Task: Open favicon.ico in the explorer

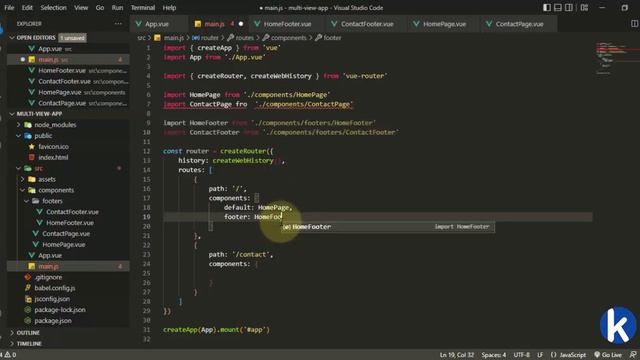Action: pos(53,147)
